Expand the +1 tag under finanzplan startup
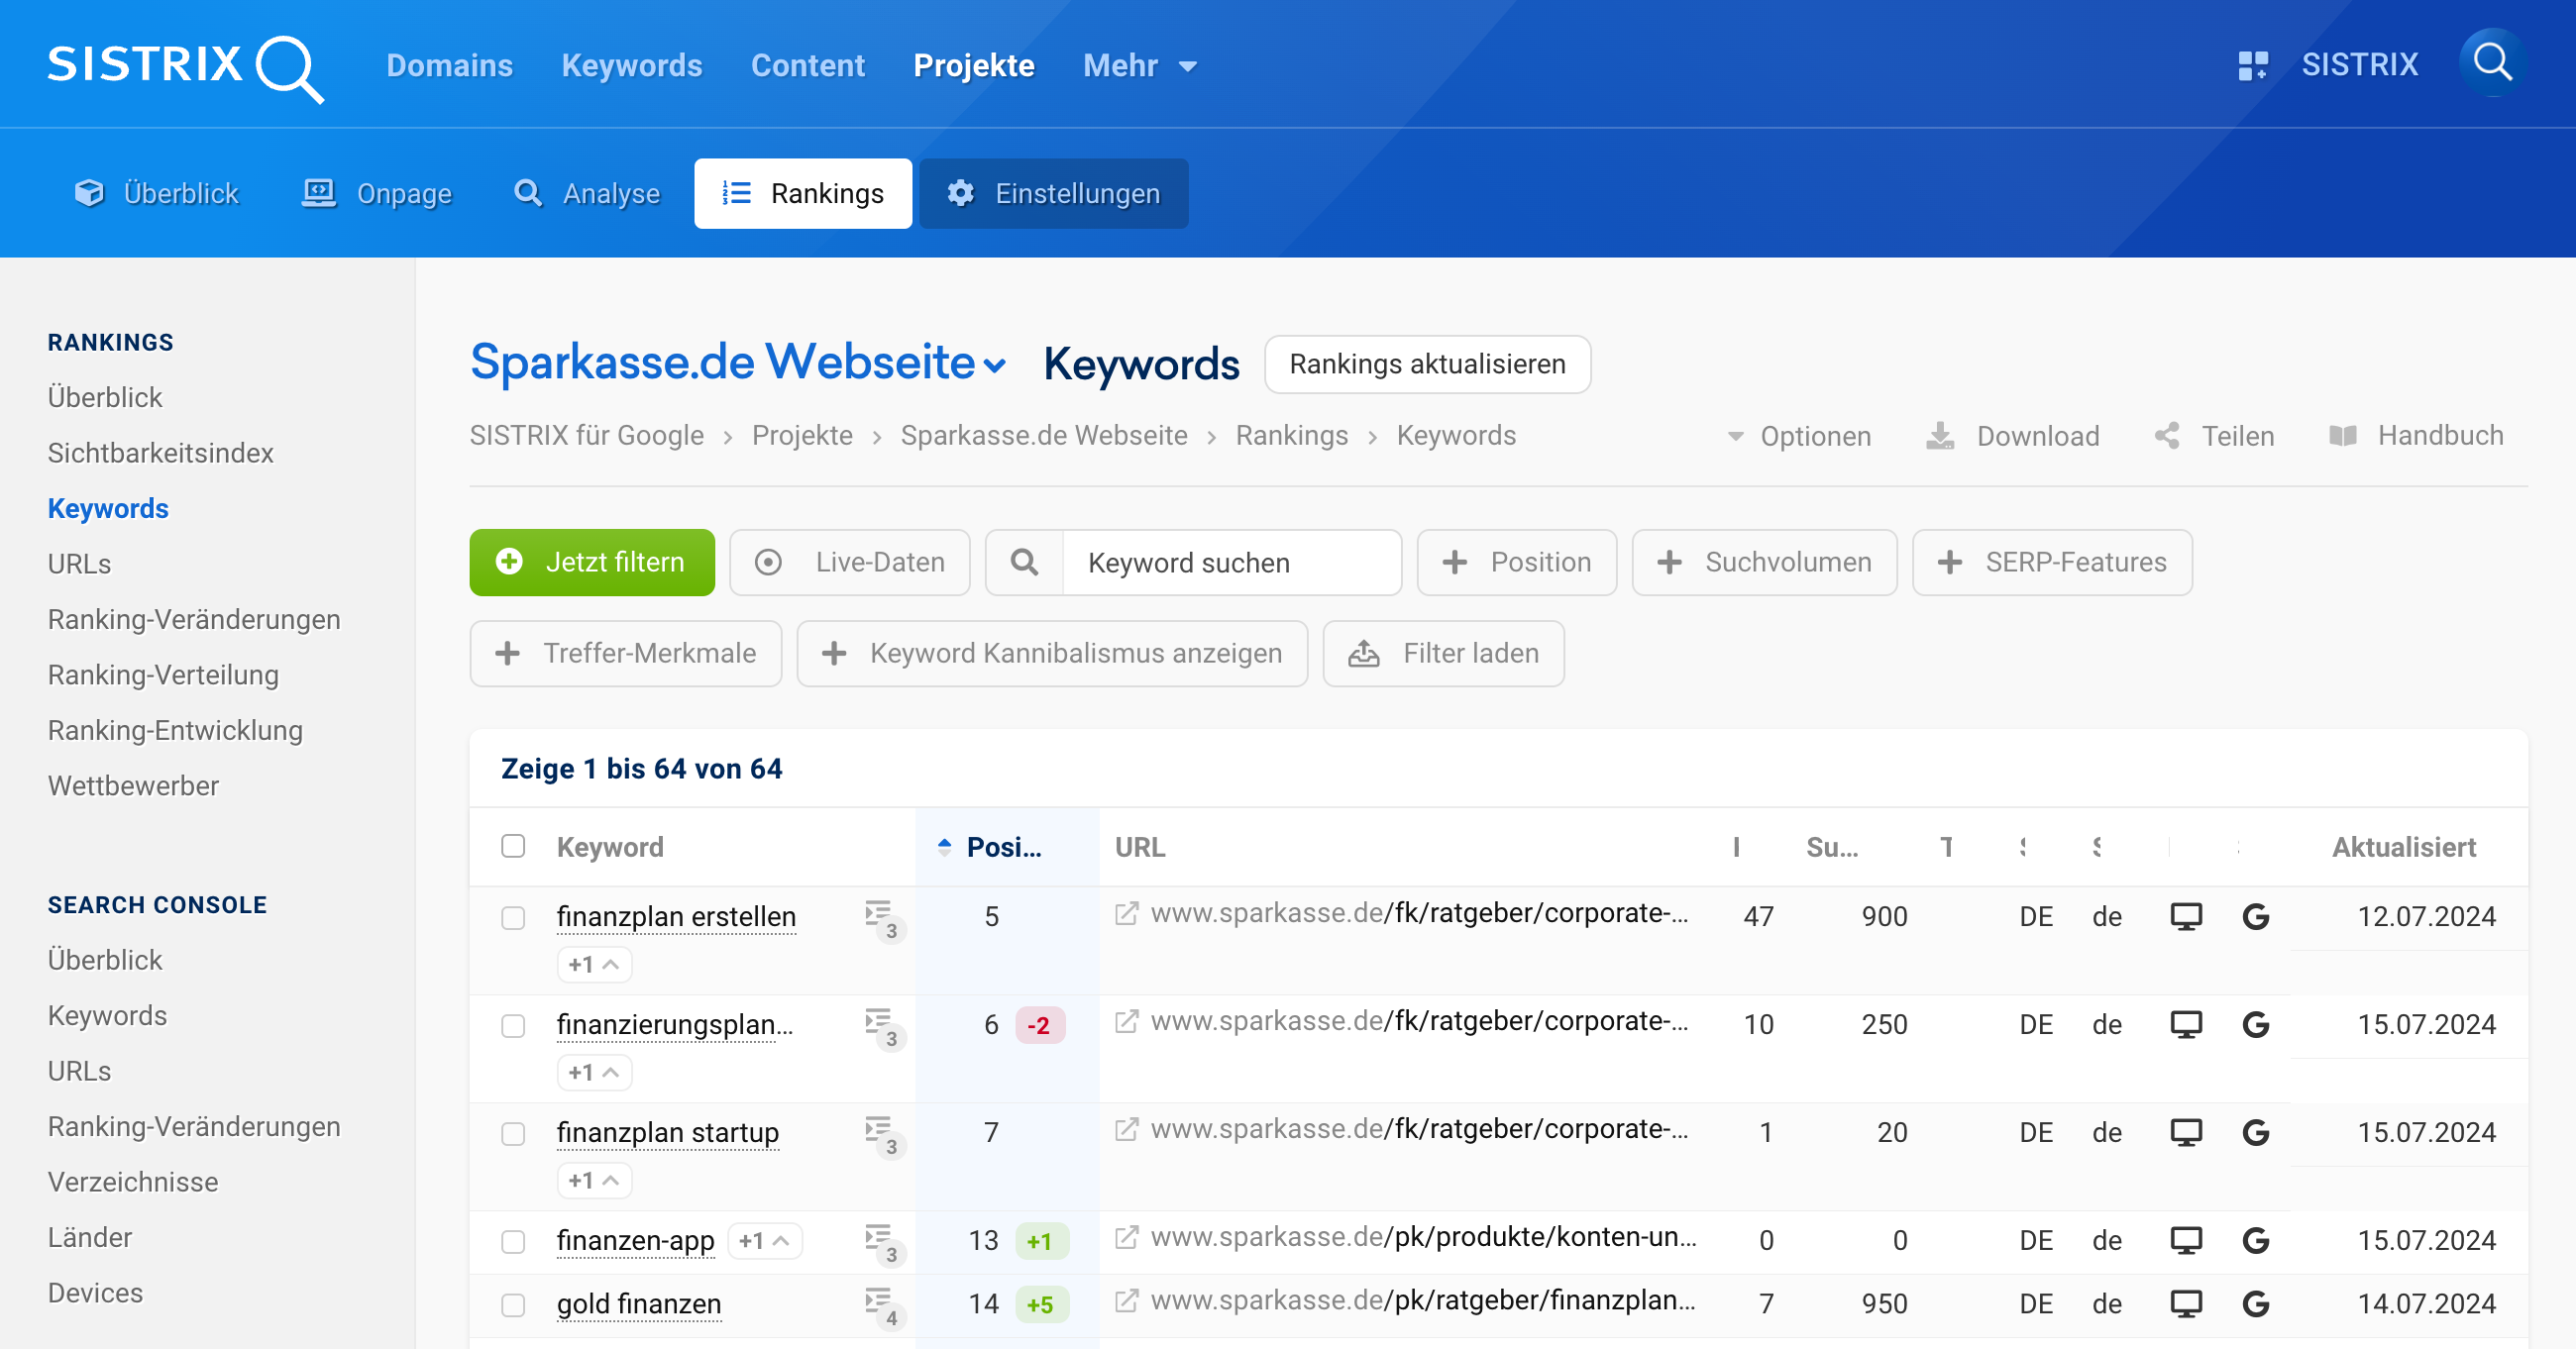This screenshot has height=1349, width=2576. coord(594,1180)
